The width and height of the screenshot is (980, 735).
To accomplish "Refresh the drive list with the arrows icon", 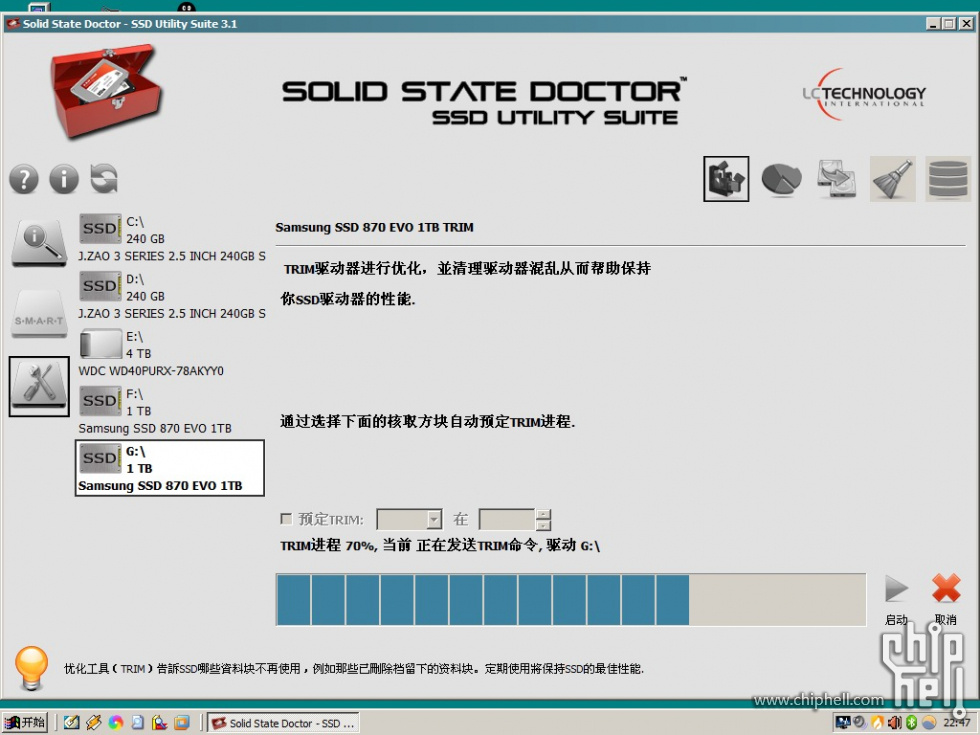I will tap(104, 179).
